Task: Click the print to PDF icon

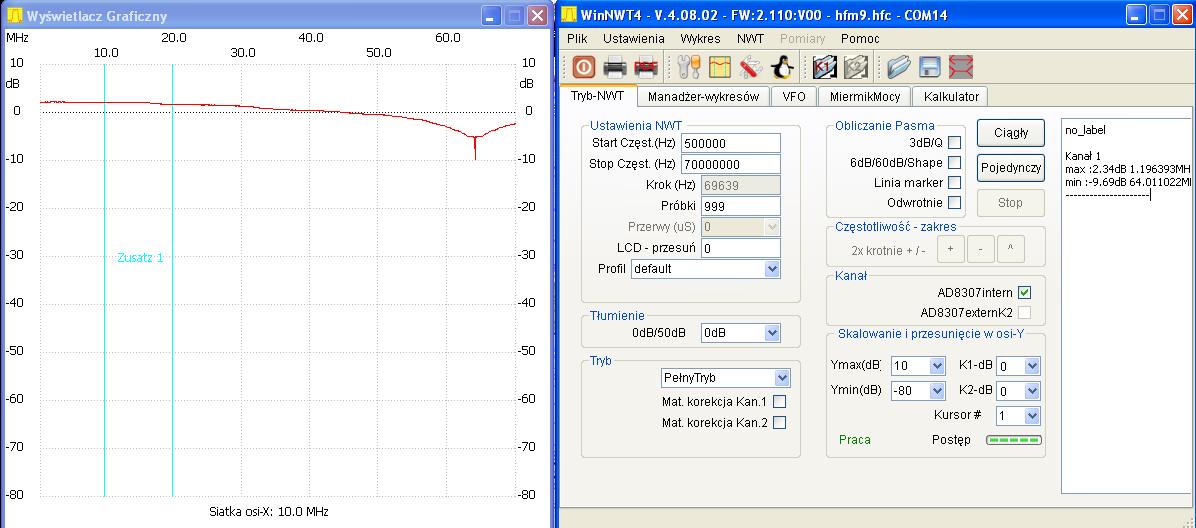Action: [x=646, y=67]
